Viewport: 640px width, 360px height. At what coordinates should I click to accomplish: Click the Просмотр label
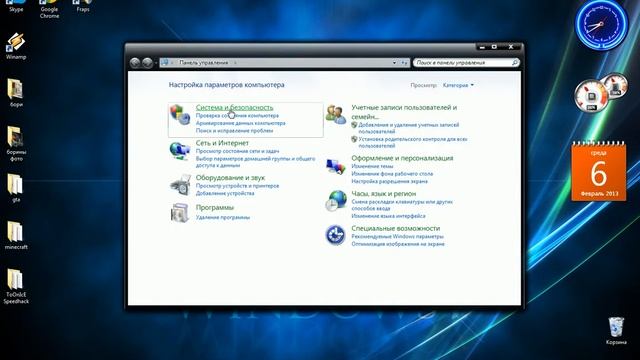coord(424,85)
